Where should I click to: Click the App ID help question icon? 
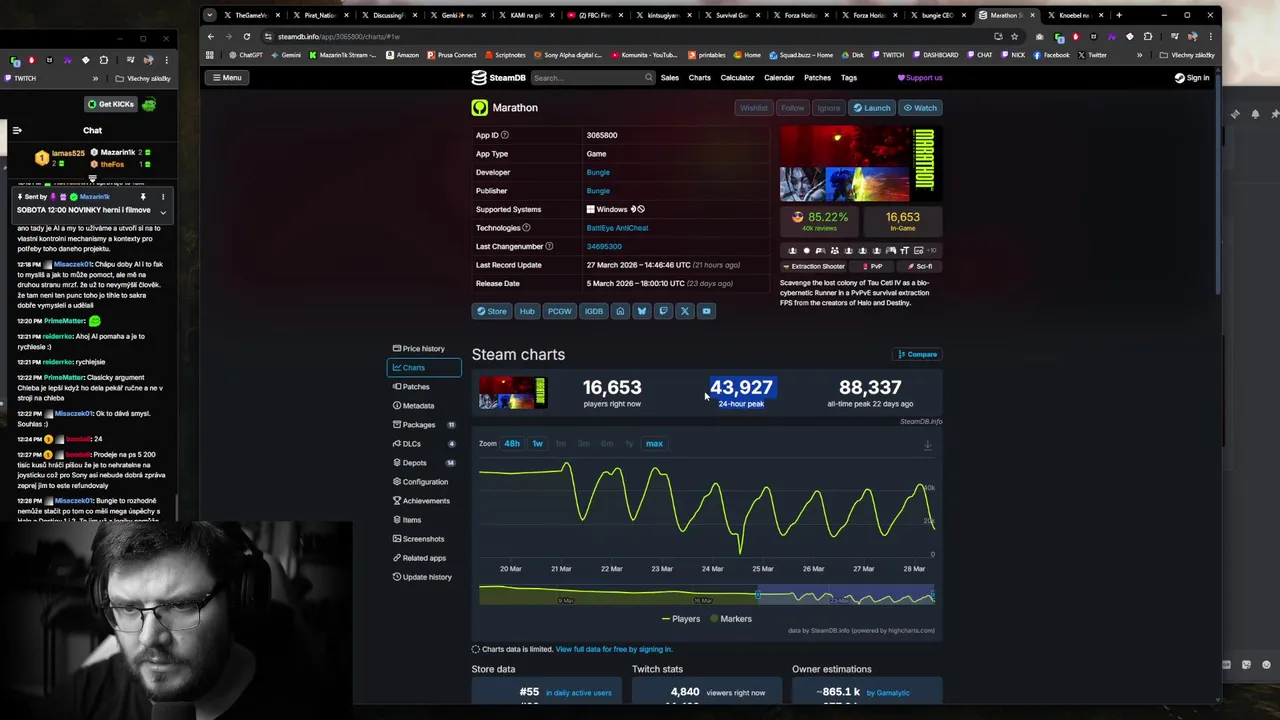(505, 135)
